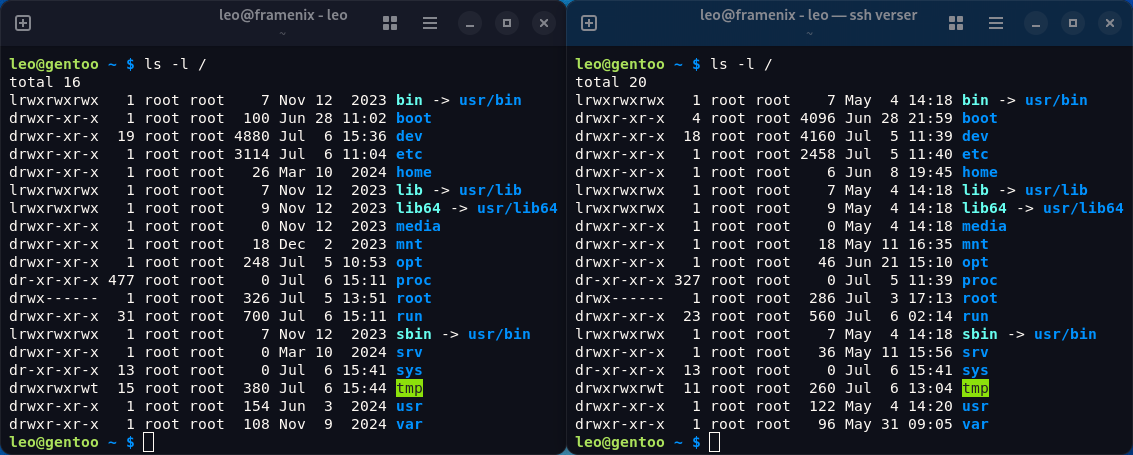Minimize the ssh verser terminal window

click(1035, 23)
